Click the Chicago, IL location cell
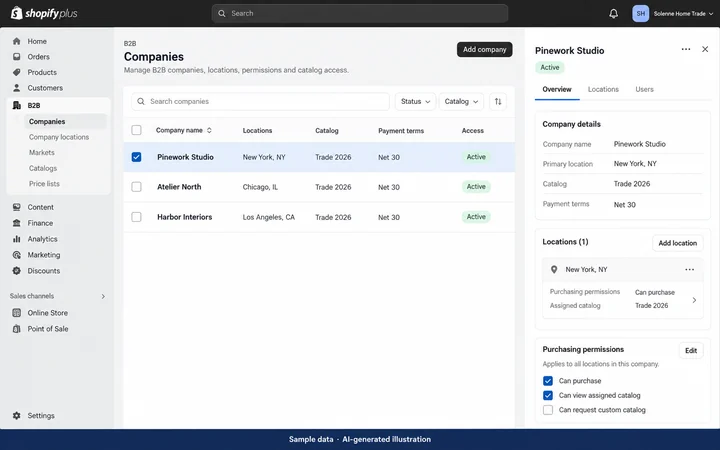The height and width of the screenshot is (450, 720). click(x=260, y=187)
